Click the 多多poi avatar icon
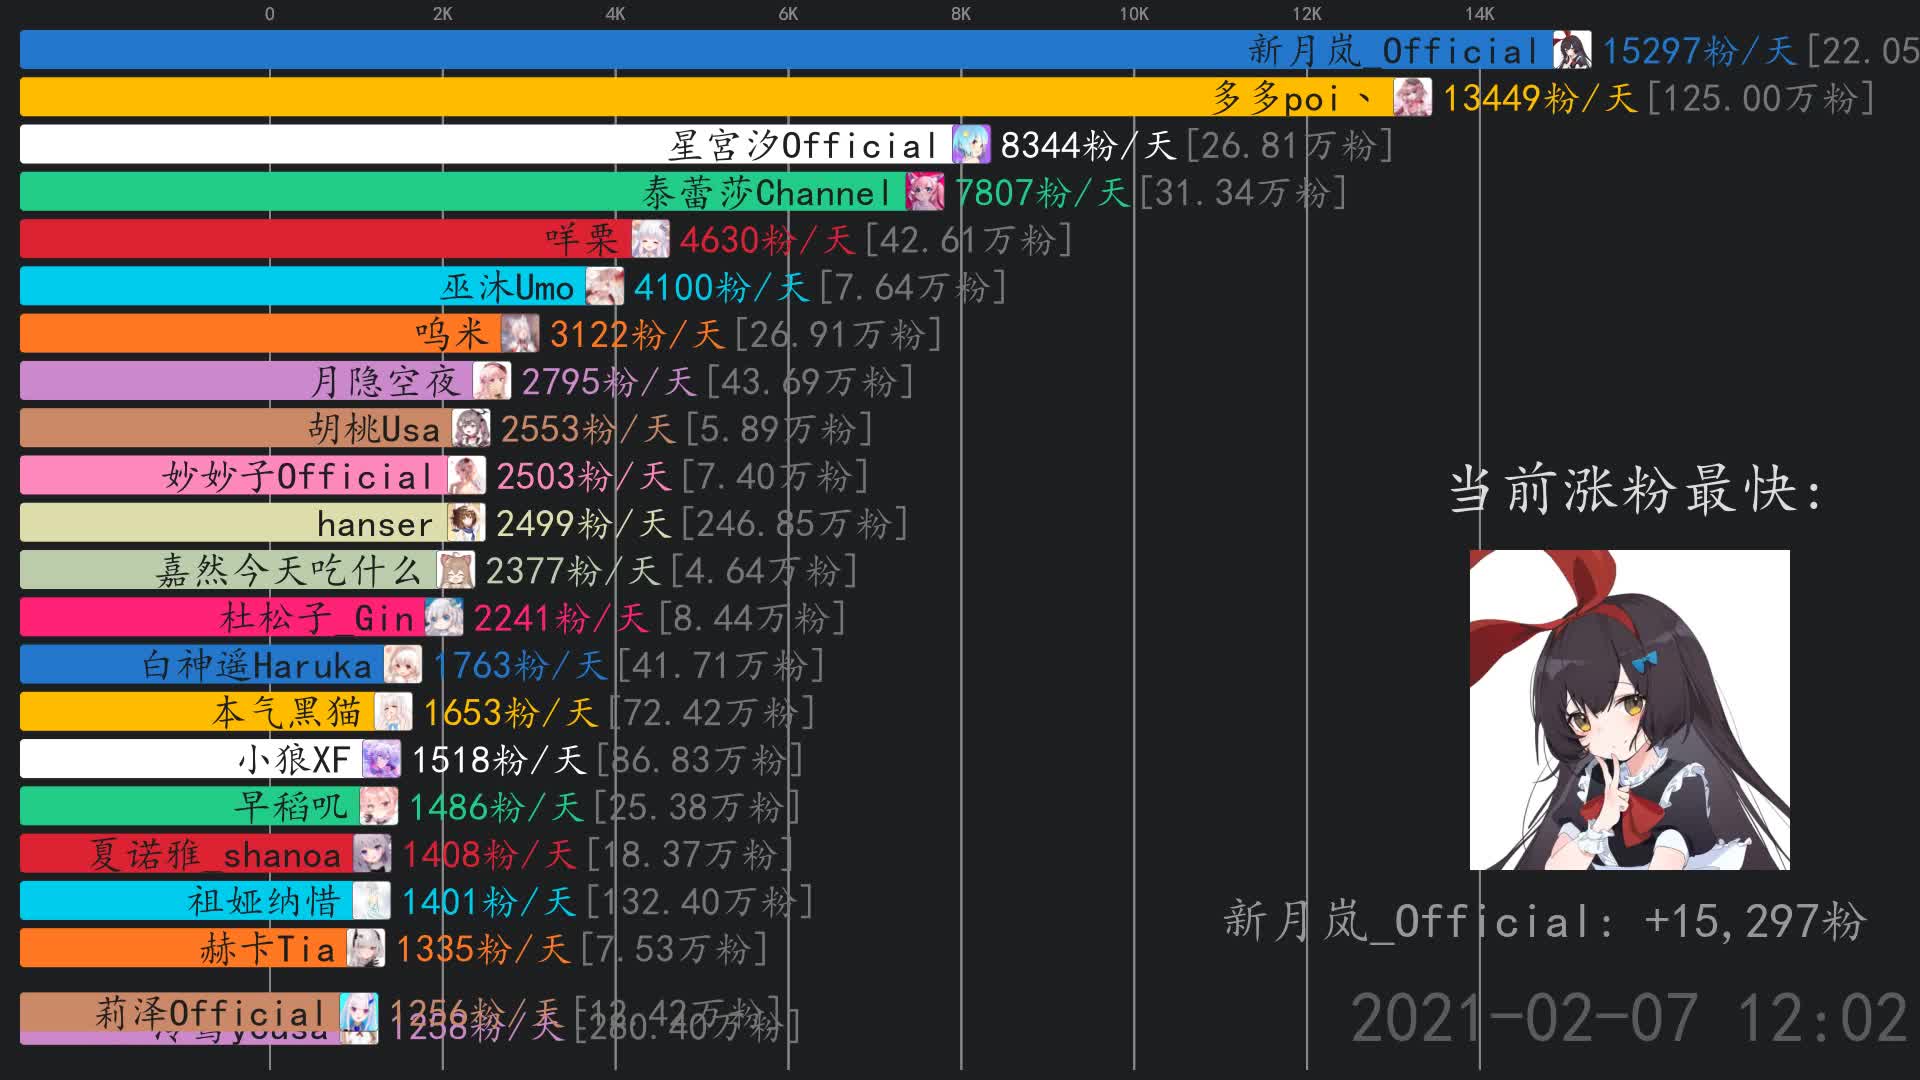Screen dimensions: 1920x1080 click(1411, 99)
